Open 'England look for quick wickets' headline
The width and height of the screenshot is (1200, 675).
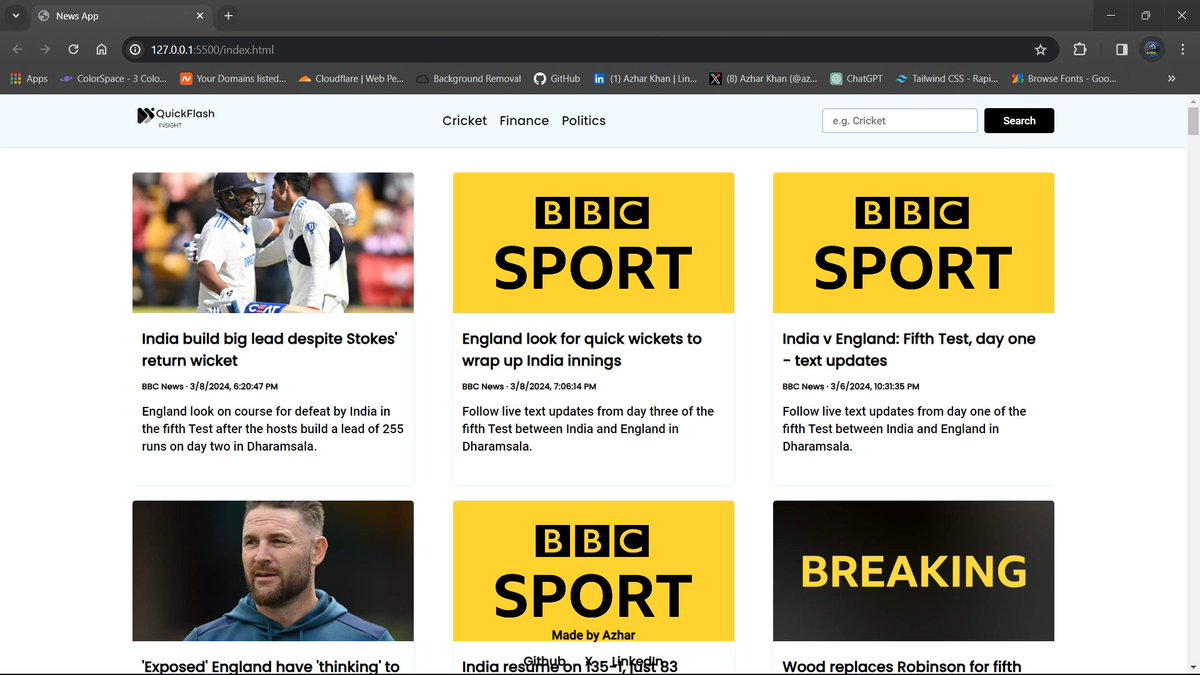(582, 350)
